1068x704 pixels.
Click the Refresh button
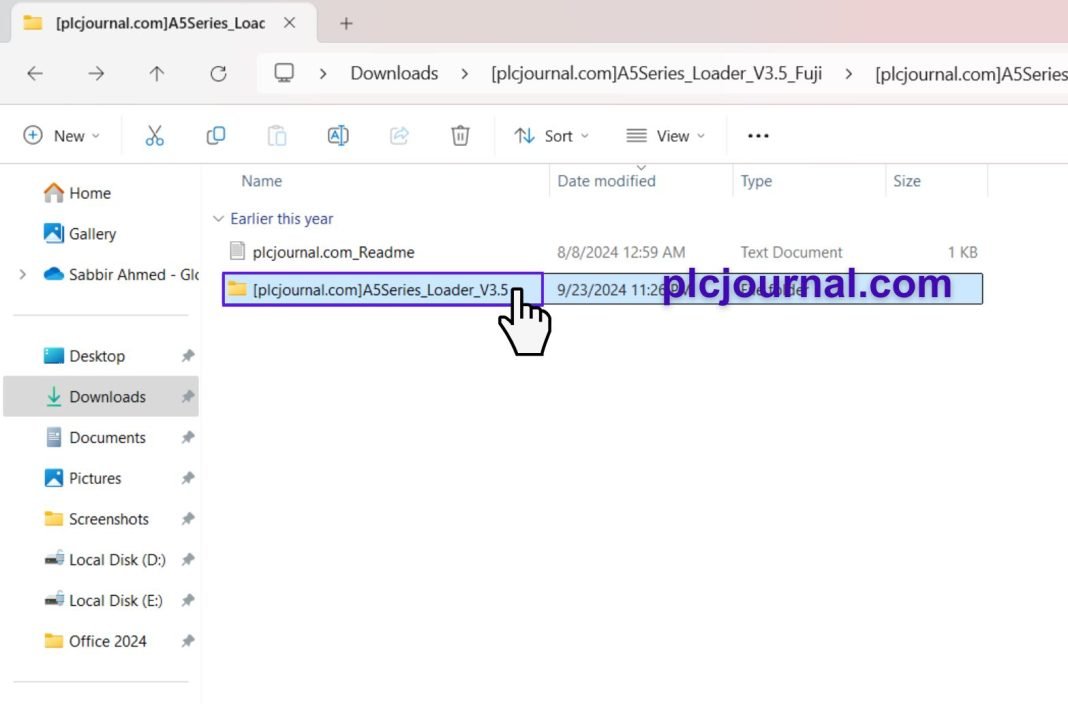pyautogui.click(x=218, y=73)
